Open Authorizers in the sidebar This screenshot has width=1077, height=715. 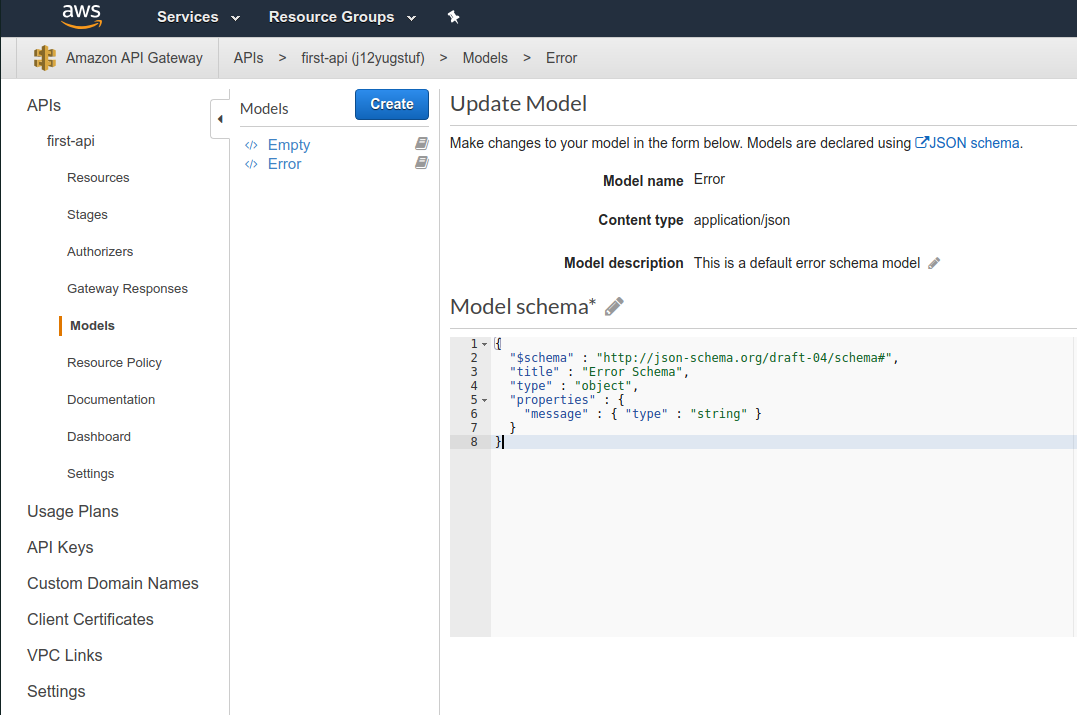coord(100,252)
